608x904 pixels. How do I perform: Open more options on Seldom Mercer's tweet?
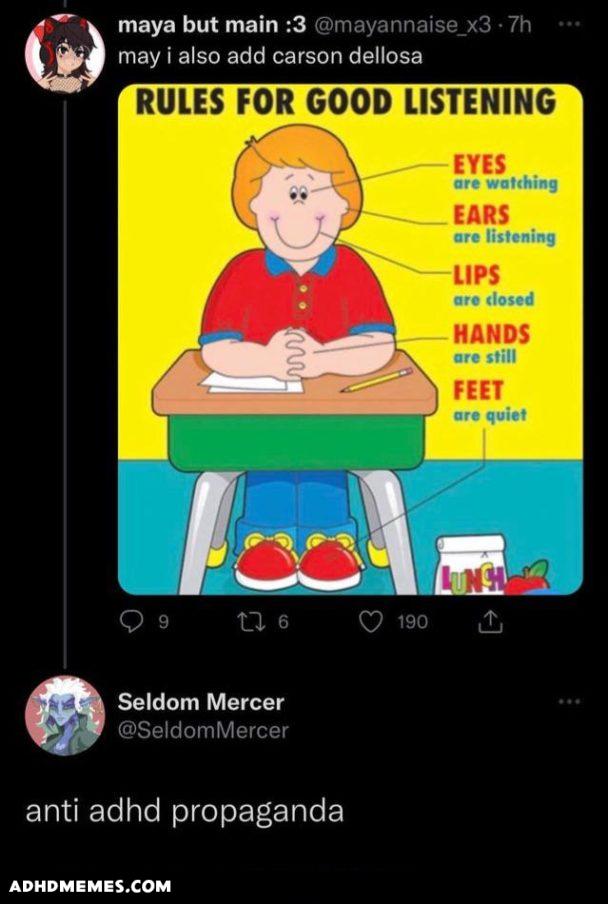click(569, 701)
